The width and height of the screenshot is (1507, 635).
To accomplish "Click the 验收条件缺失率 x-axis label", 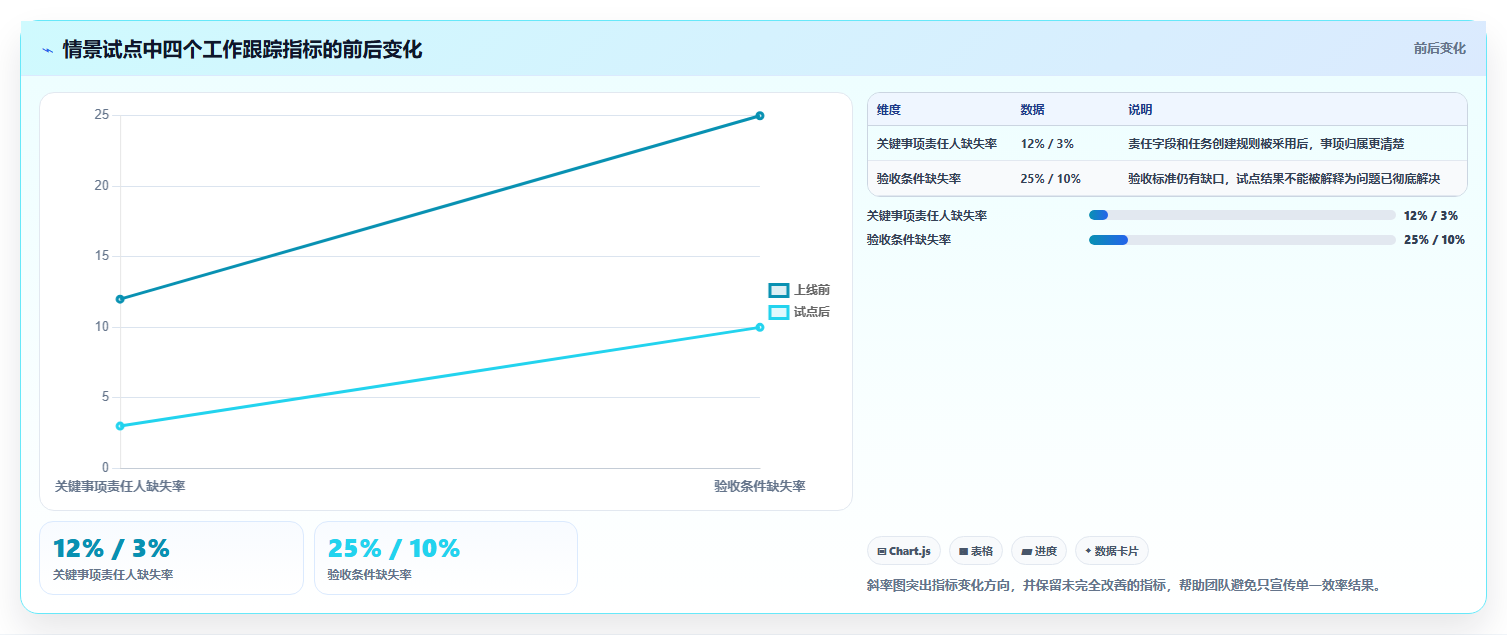I will (760, 486).
